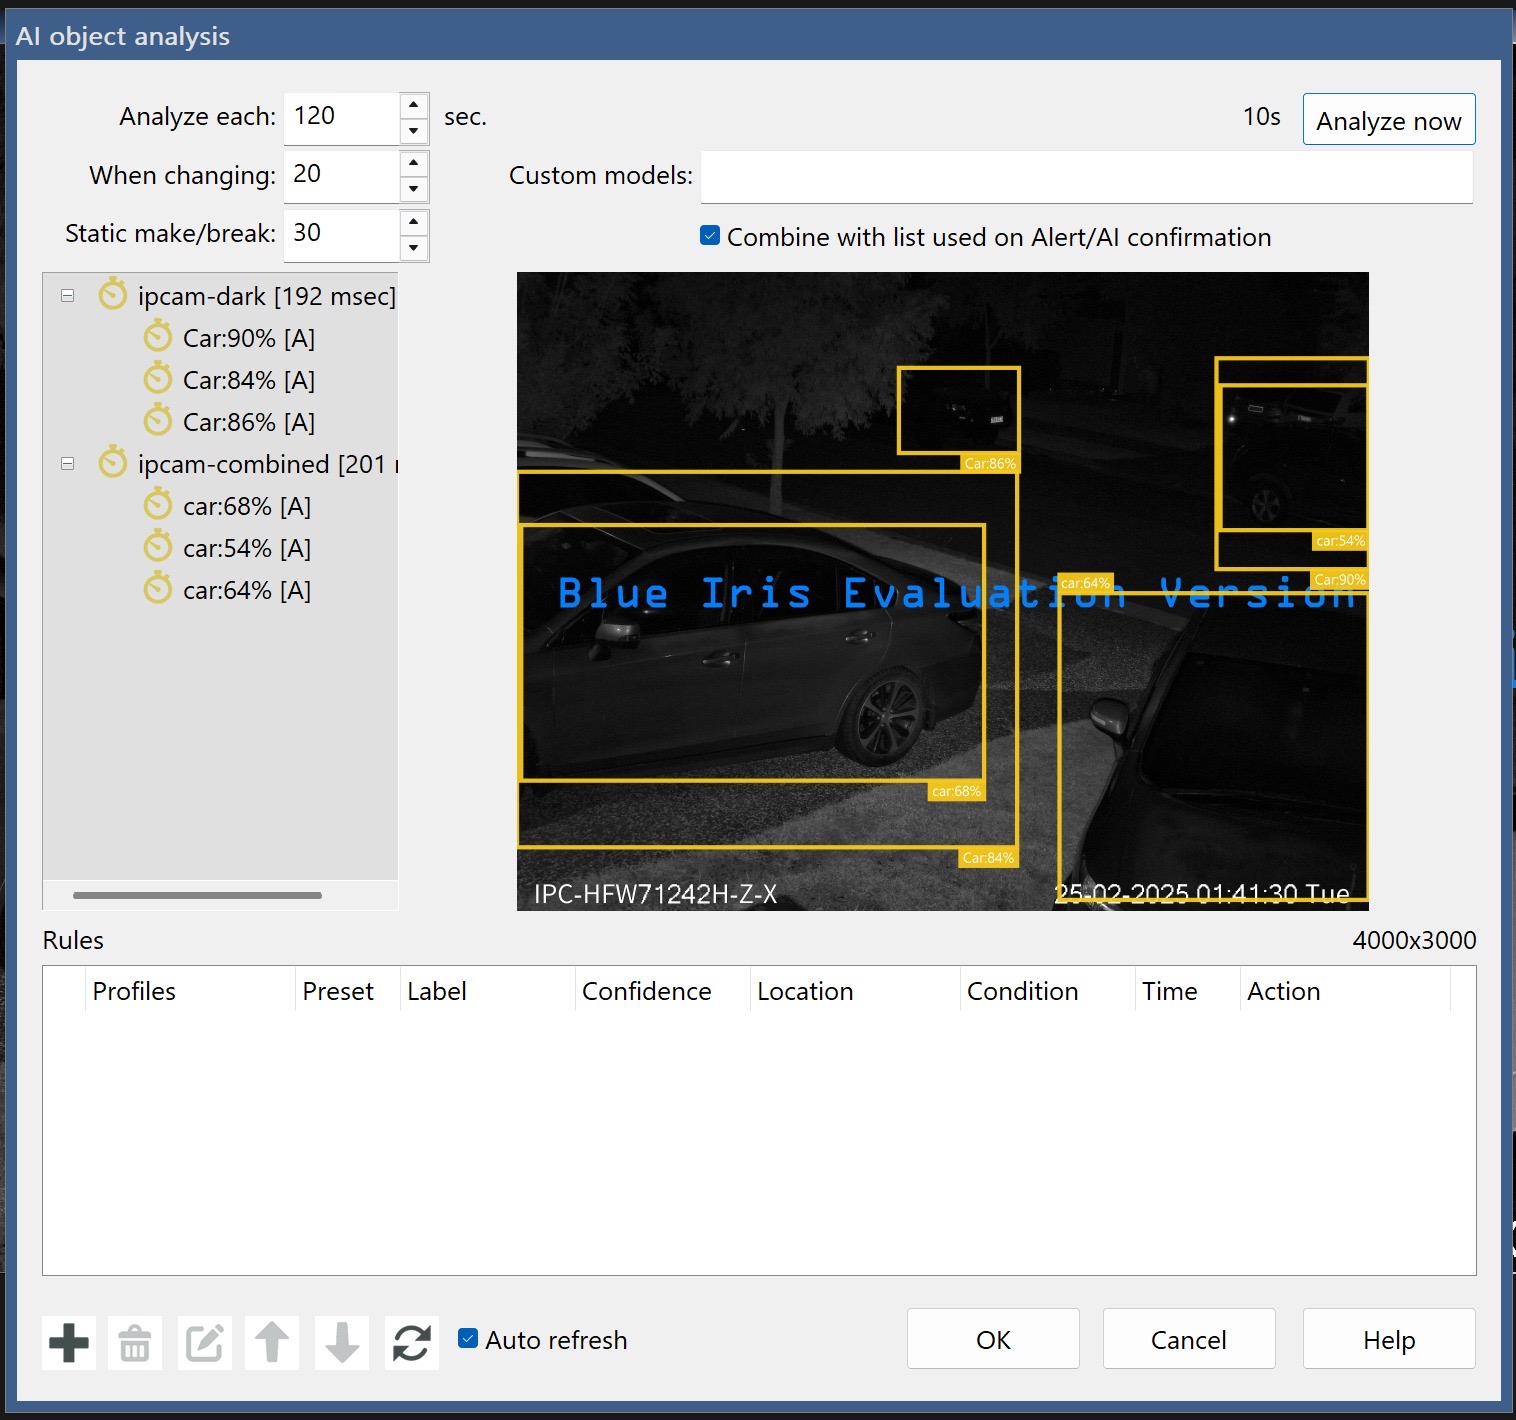Increase the Static make/break value
The width and height of the screenshot is (1516, 1420).
414,222
